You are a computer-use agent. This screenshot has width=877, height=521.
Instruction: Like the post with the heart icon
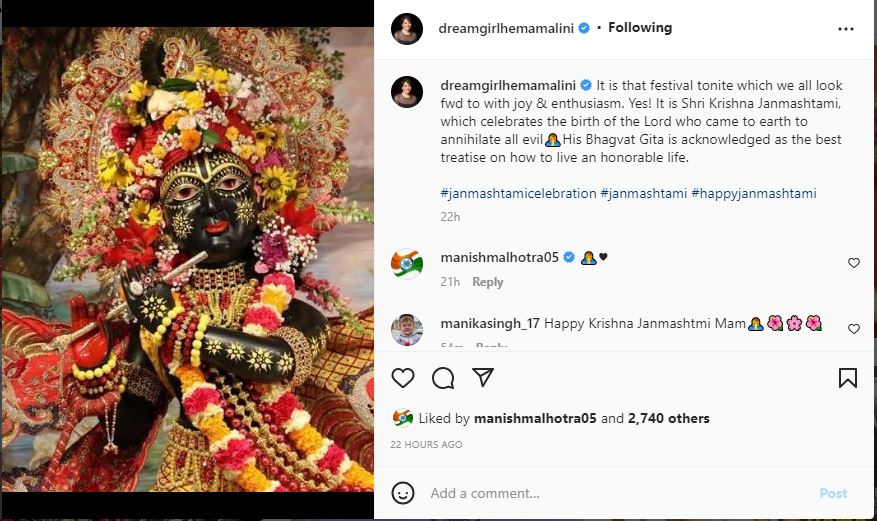(x=403, y=378)
